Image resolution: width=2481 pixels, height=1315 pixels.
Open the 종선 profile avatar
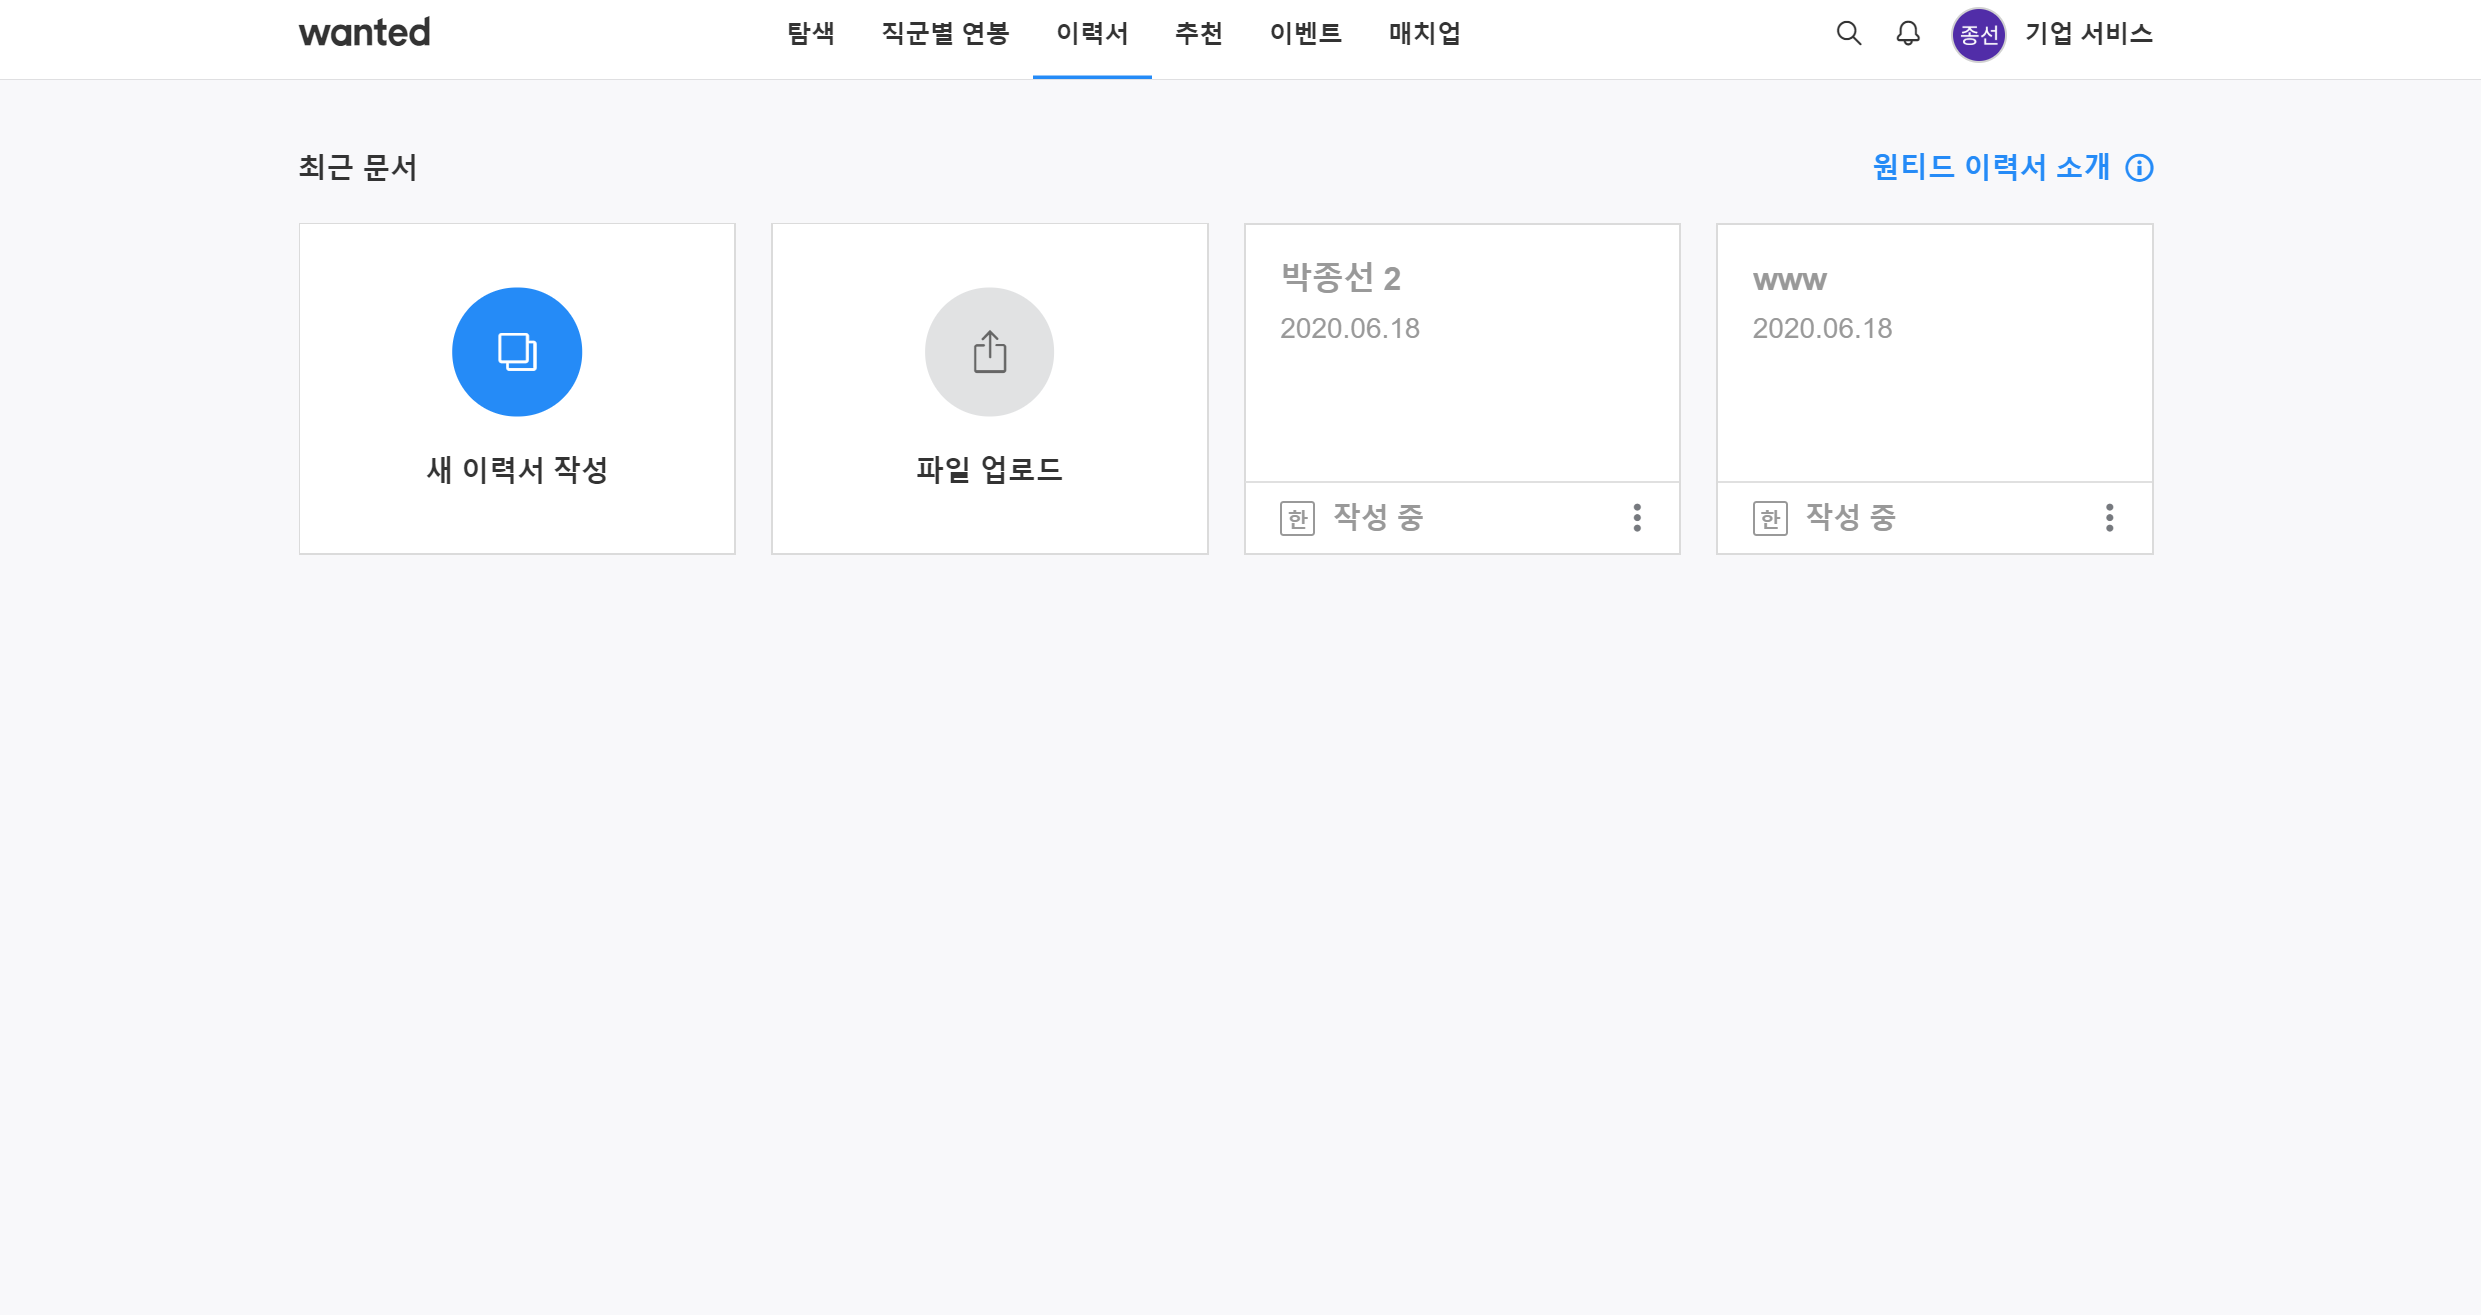click(x=1978, y=34)
